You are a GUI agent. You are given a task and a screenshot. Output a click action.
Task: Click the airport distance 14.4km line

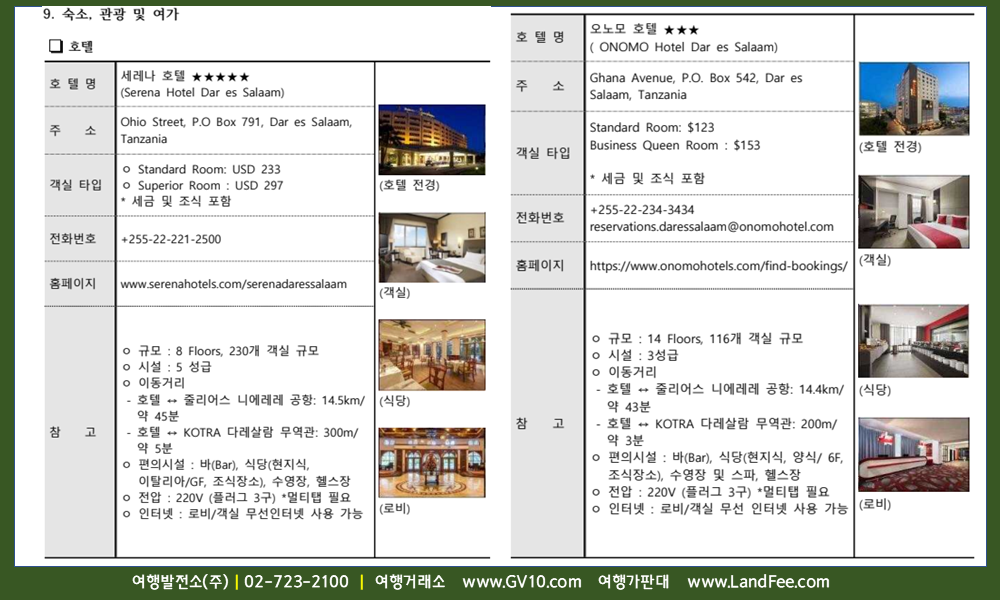click(720, 397)
